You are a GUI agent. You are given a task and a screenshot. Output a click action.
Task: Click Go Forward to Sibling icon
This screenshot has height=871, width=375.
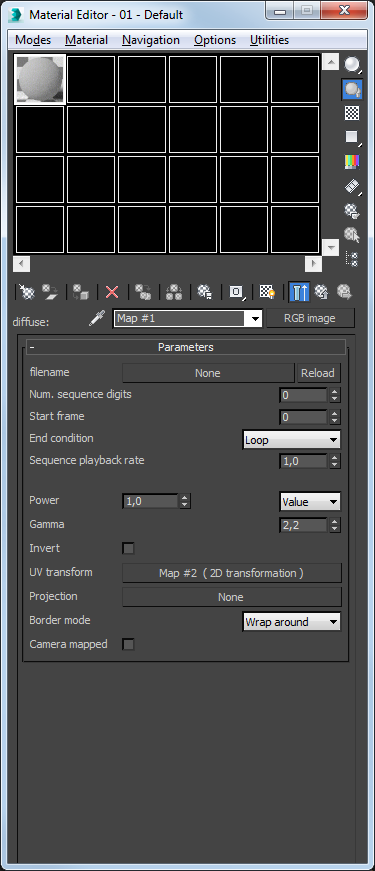(x=344, y=292)
